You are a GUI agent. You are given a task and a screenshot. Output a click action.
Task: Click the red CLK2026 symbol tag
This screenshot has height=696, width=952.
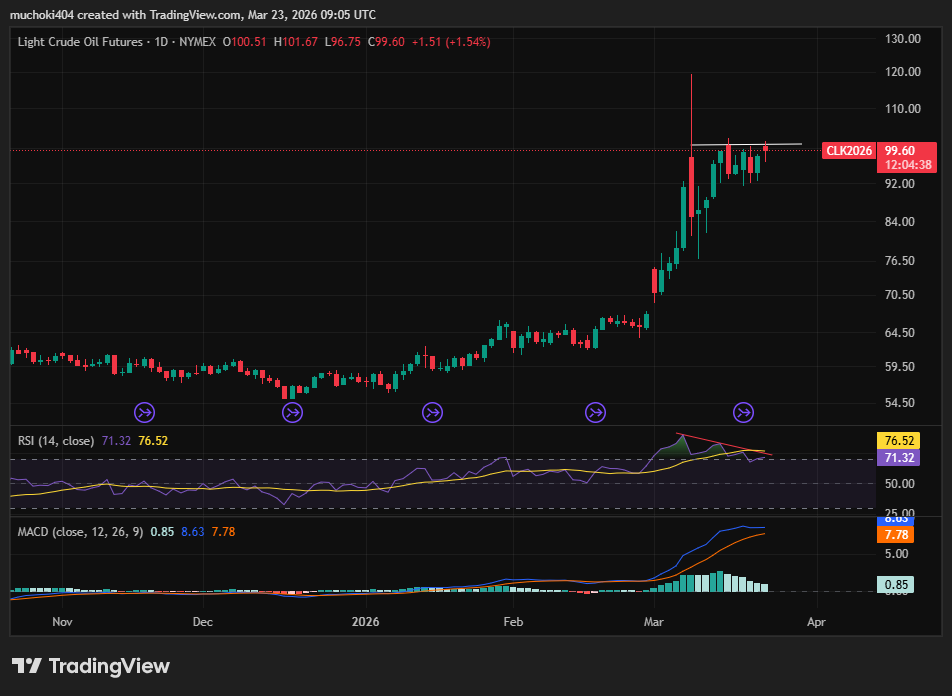click(848, 151)
